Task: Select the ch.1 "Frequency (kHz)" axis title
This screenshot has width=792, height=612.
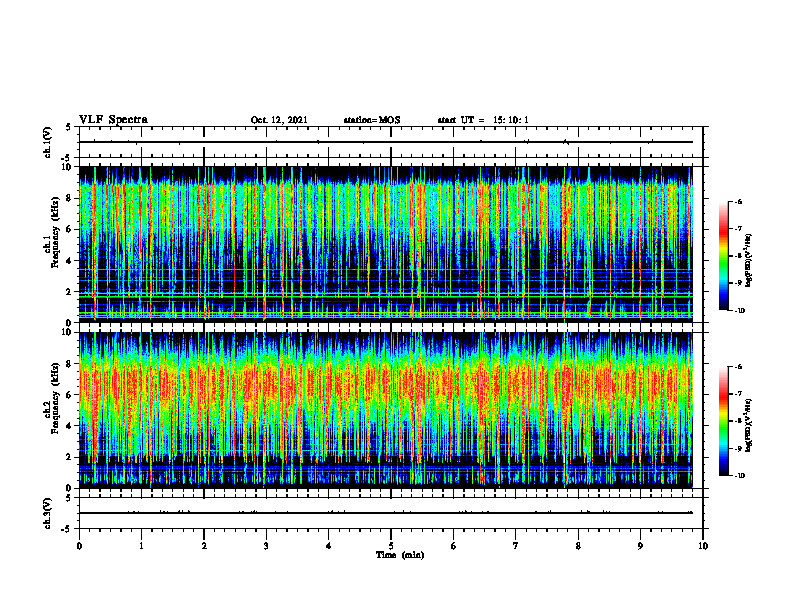Action: pos(55,232)
